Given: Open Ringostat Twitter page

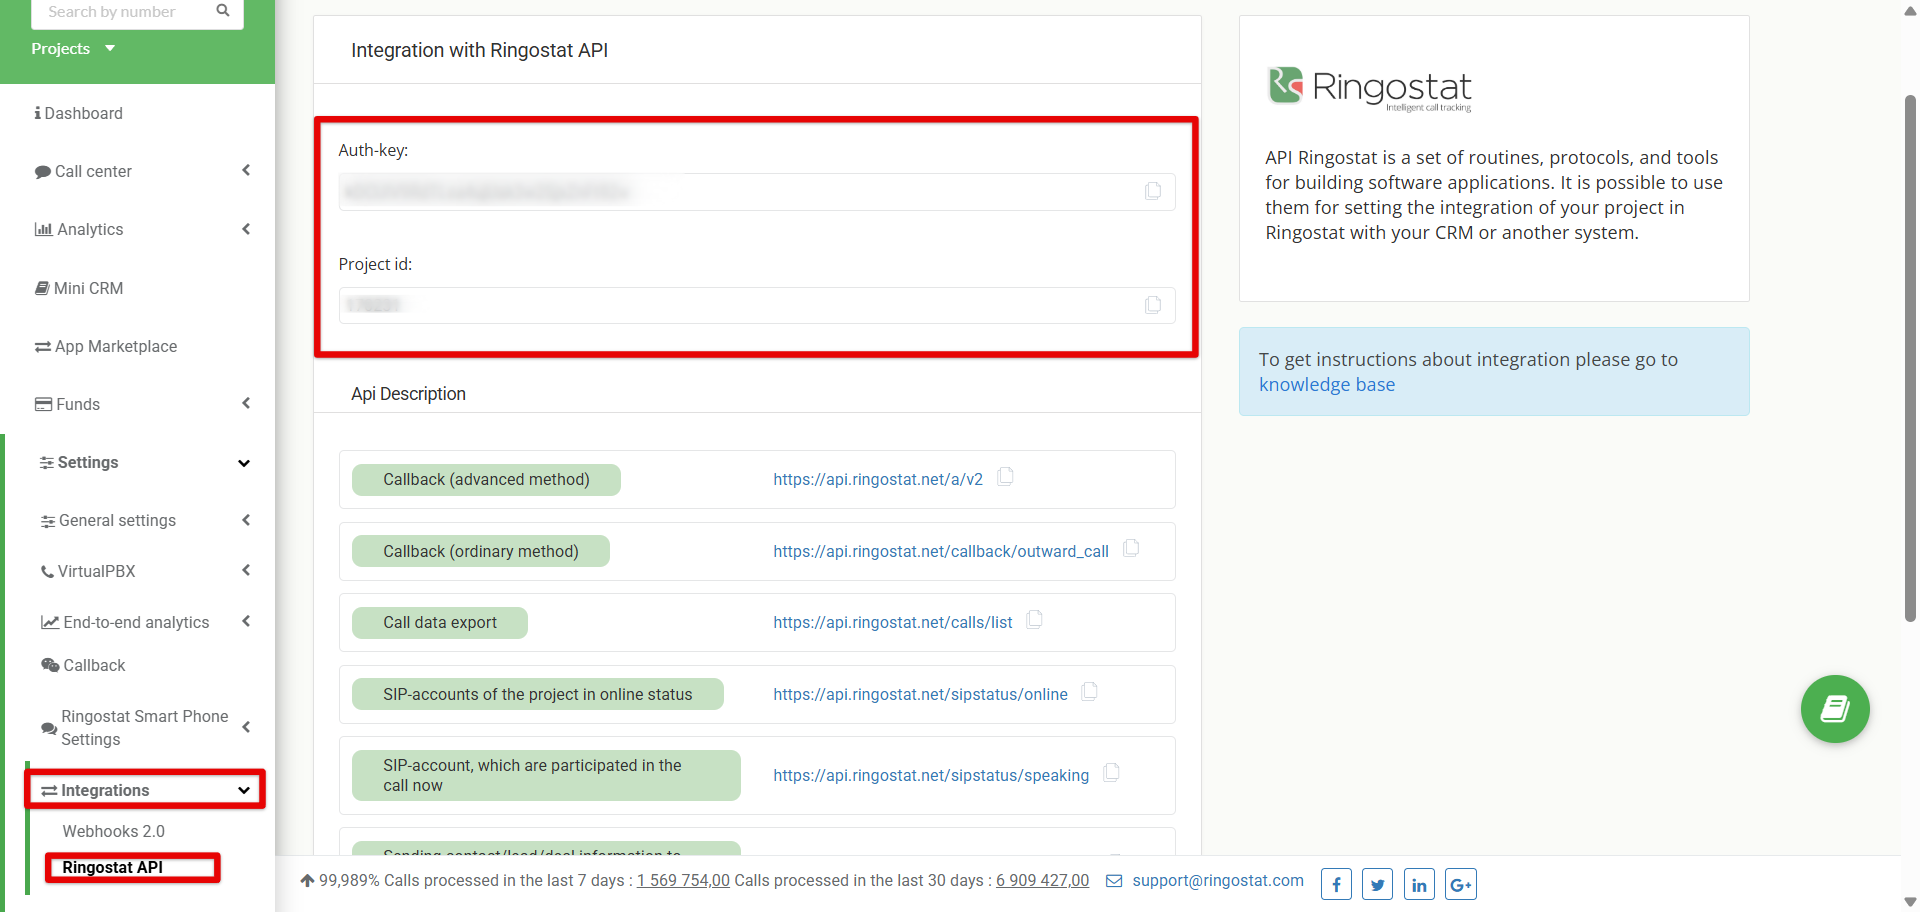Looking at the screenshot, I should click(1377, 884).
